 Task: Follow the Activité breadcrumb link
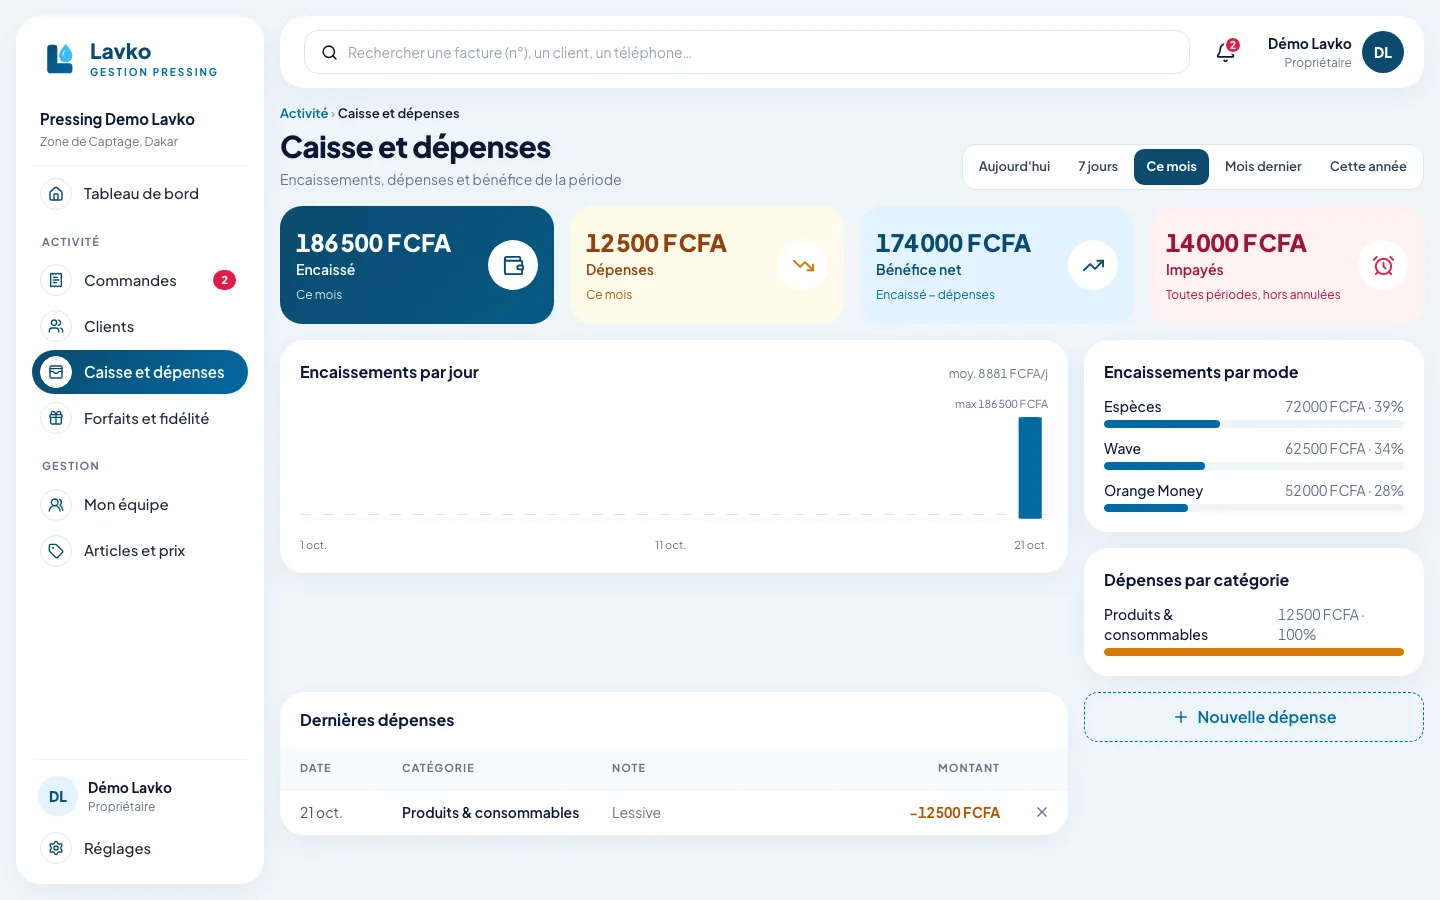coord(304,114)
